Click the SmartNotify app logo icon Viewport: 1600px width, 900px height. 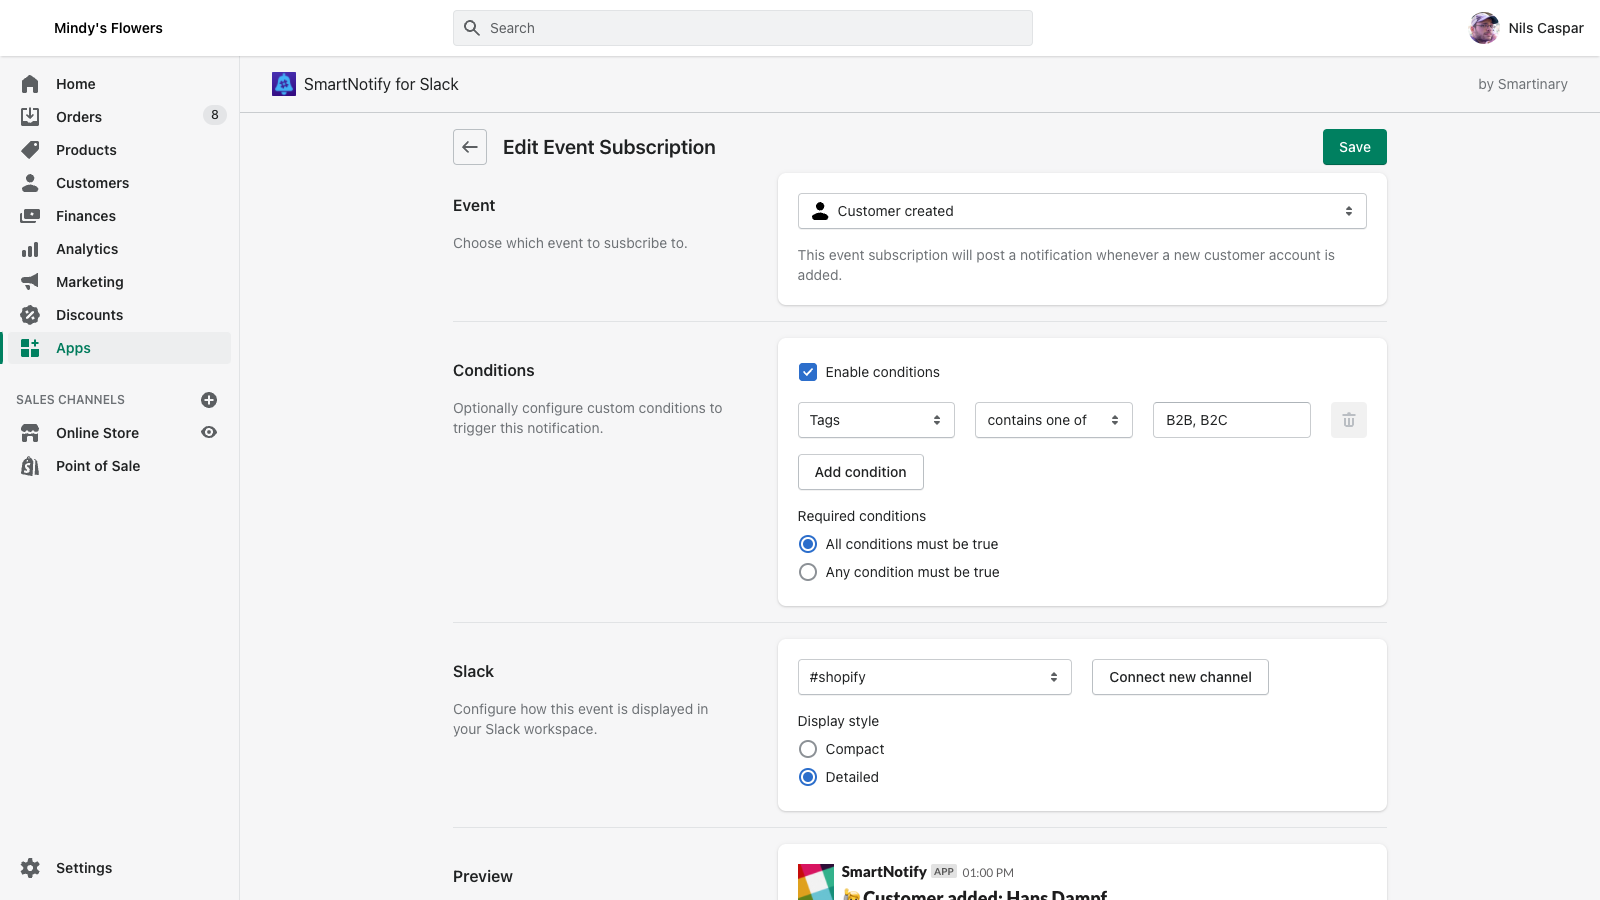[284, 84]
